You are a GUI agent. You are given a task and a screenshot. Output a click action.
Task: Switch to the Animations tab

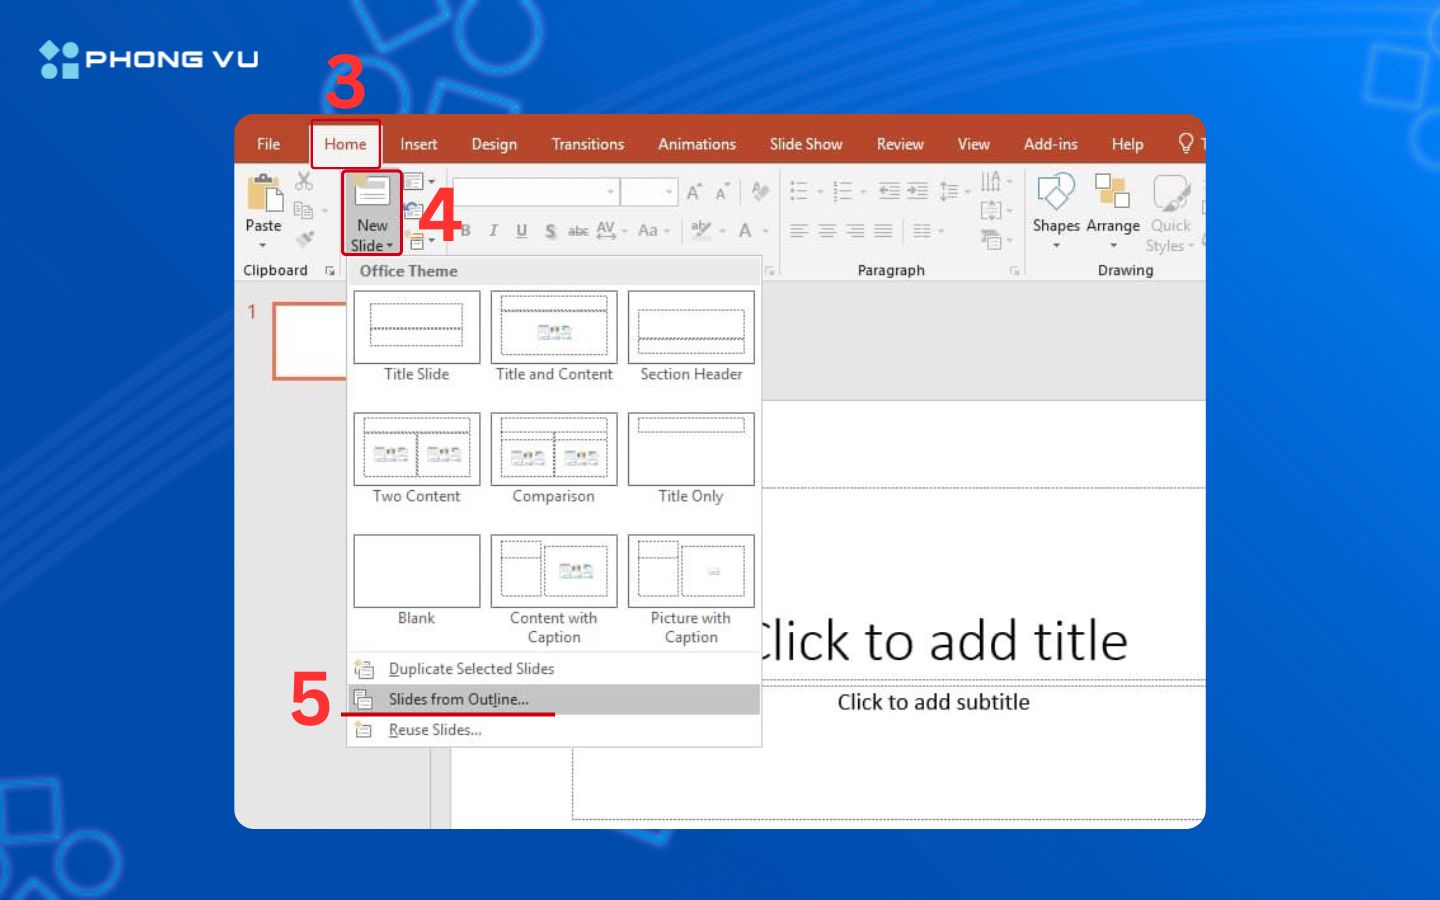[697, 144]
